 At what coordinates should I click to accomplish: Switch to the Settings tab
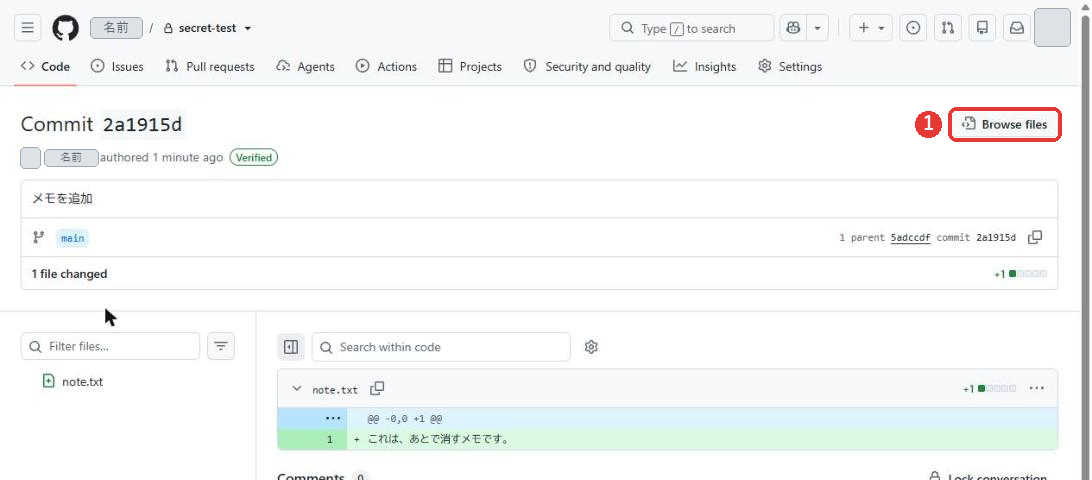coord(790,66)
